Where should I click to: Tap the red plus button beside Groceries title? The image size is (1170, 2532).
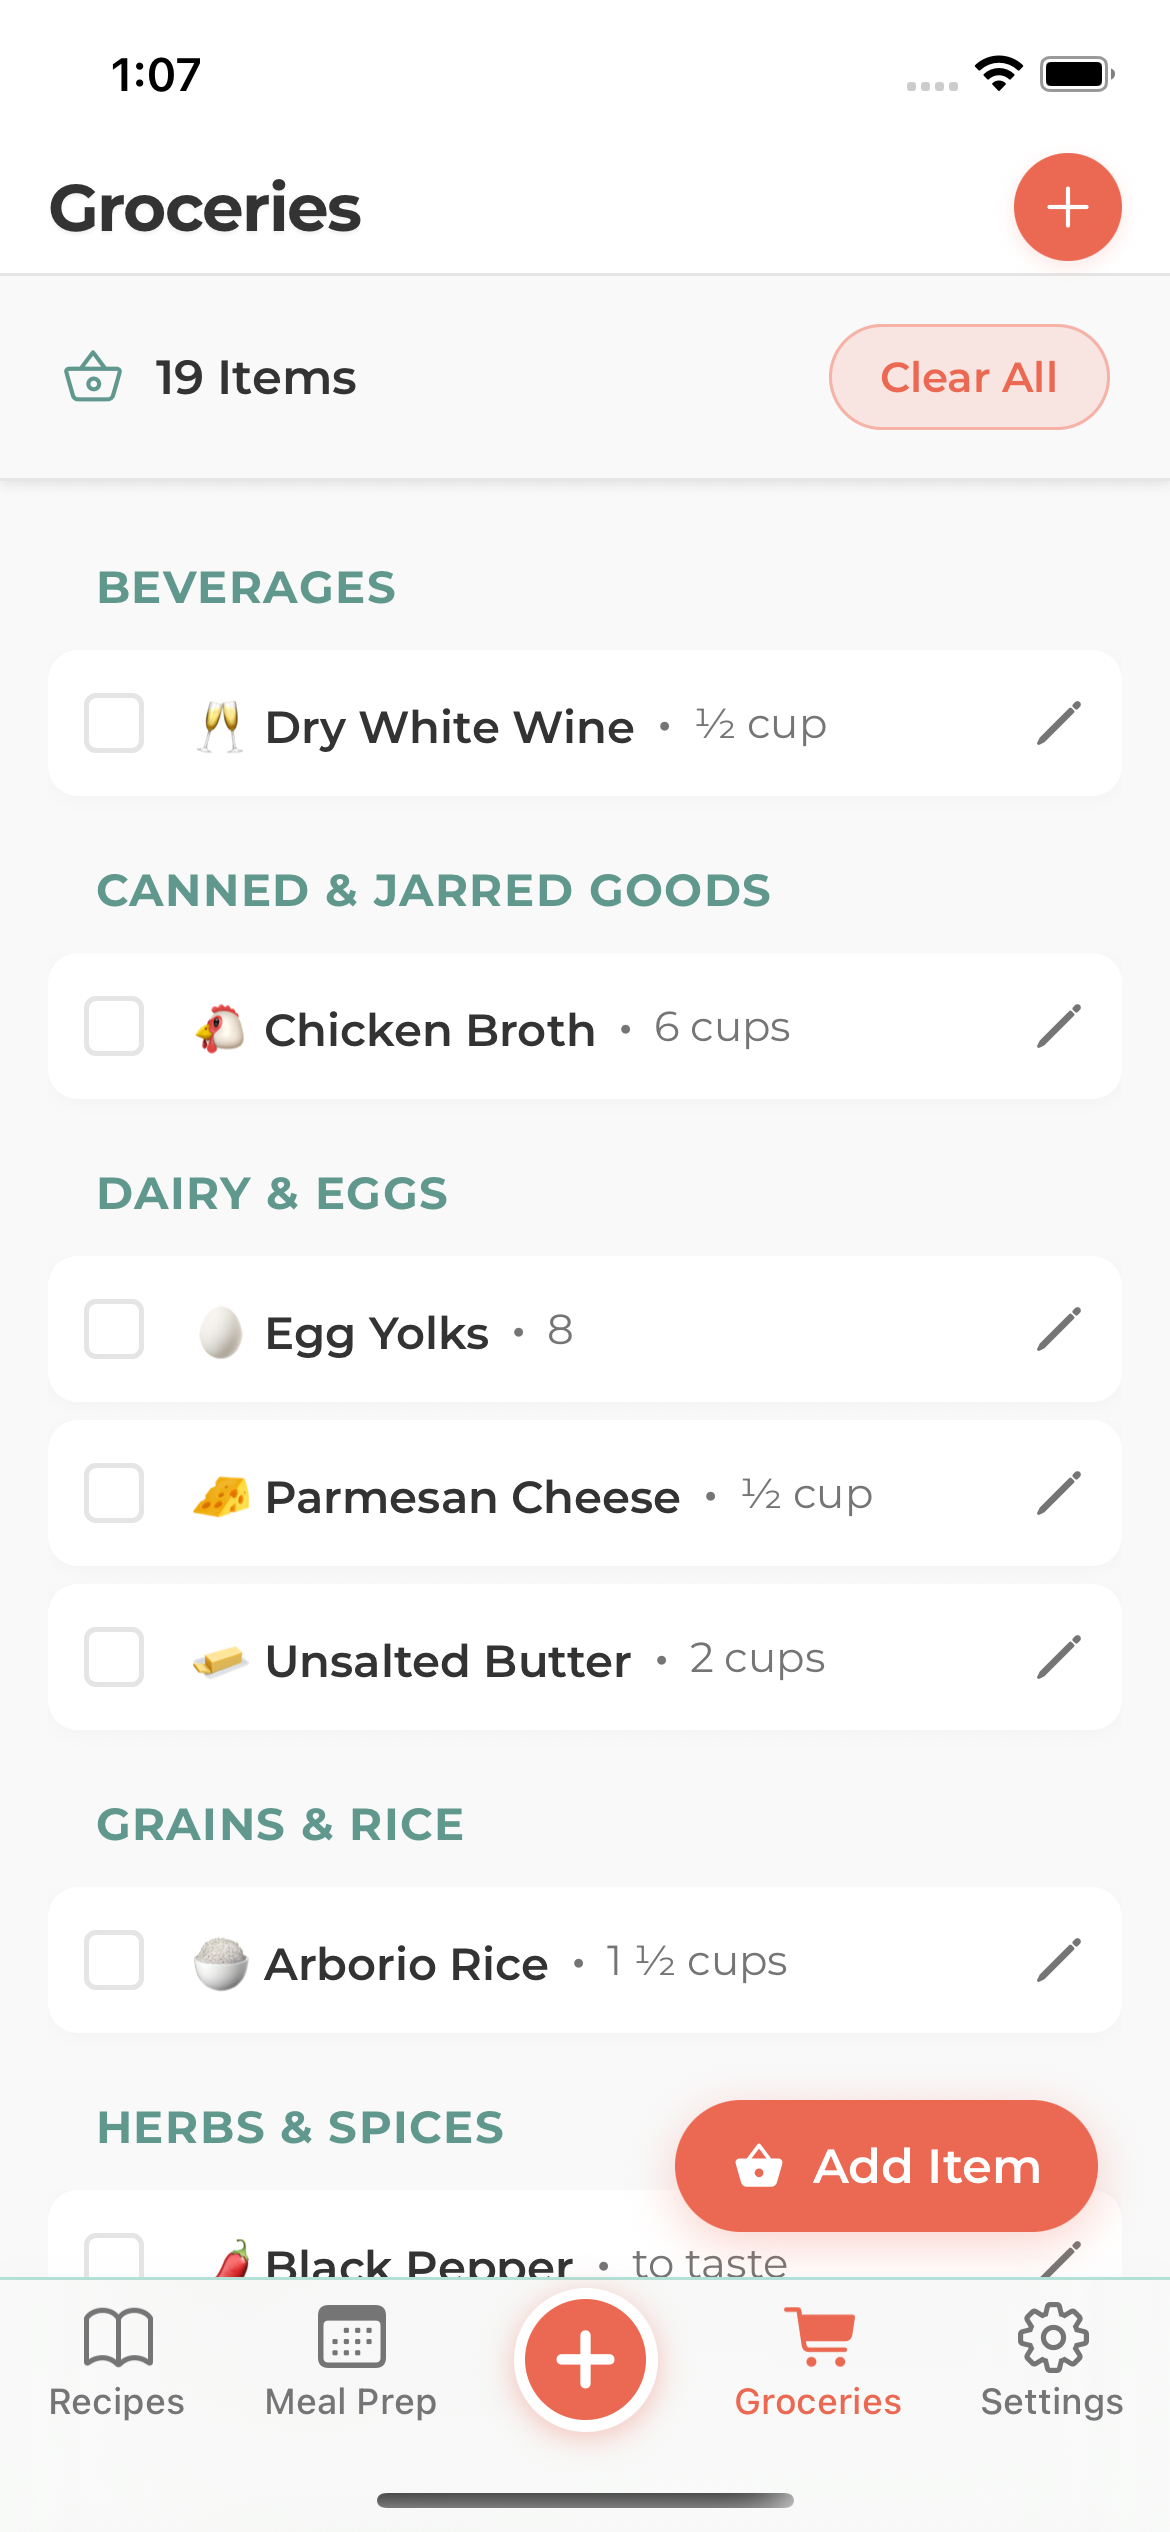[1067, 207]
